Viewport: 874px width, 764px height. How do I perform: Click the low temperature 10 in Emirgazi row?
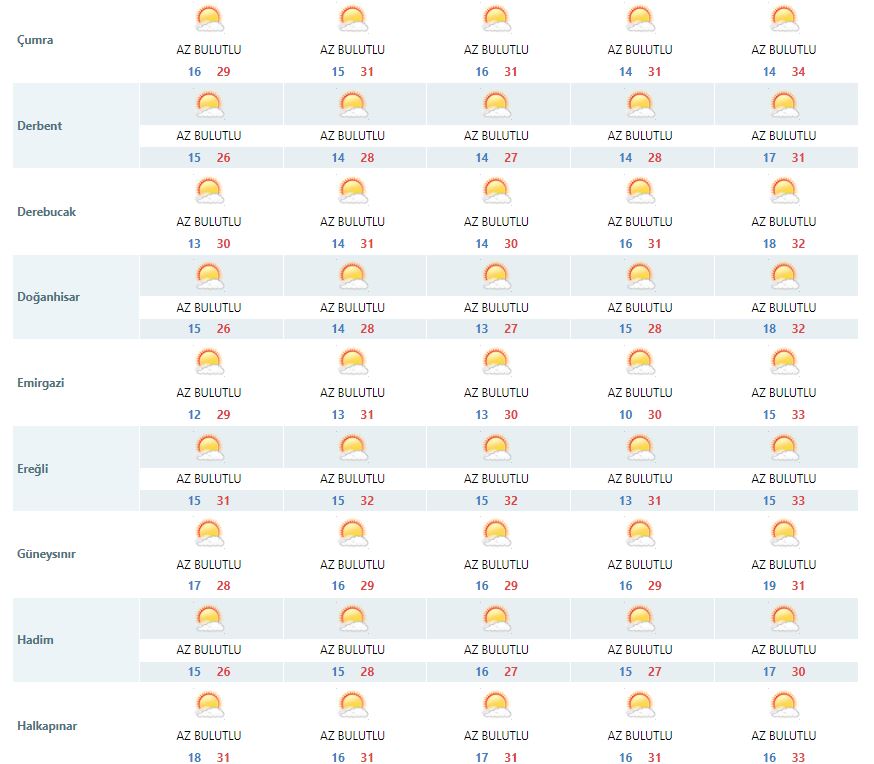(626, 415)
